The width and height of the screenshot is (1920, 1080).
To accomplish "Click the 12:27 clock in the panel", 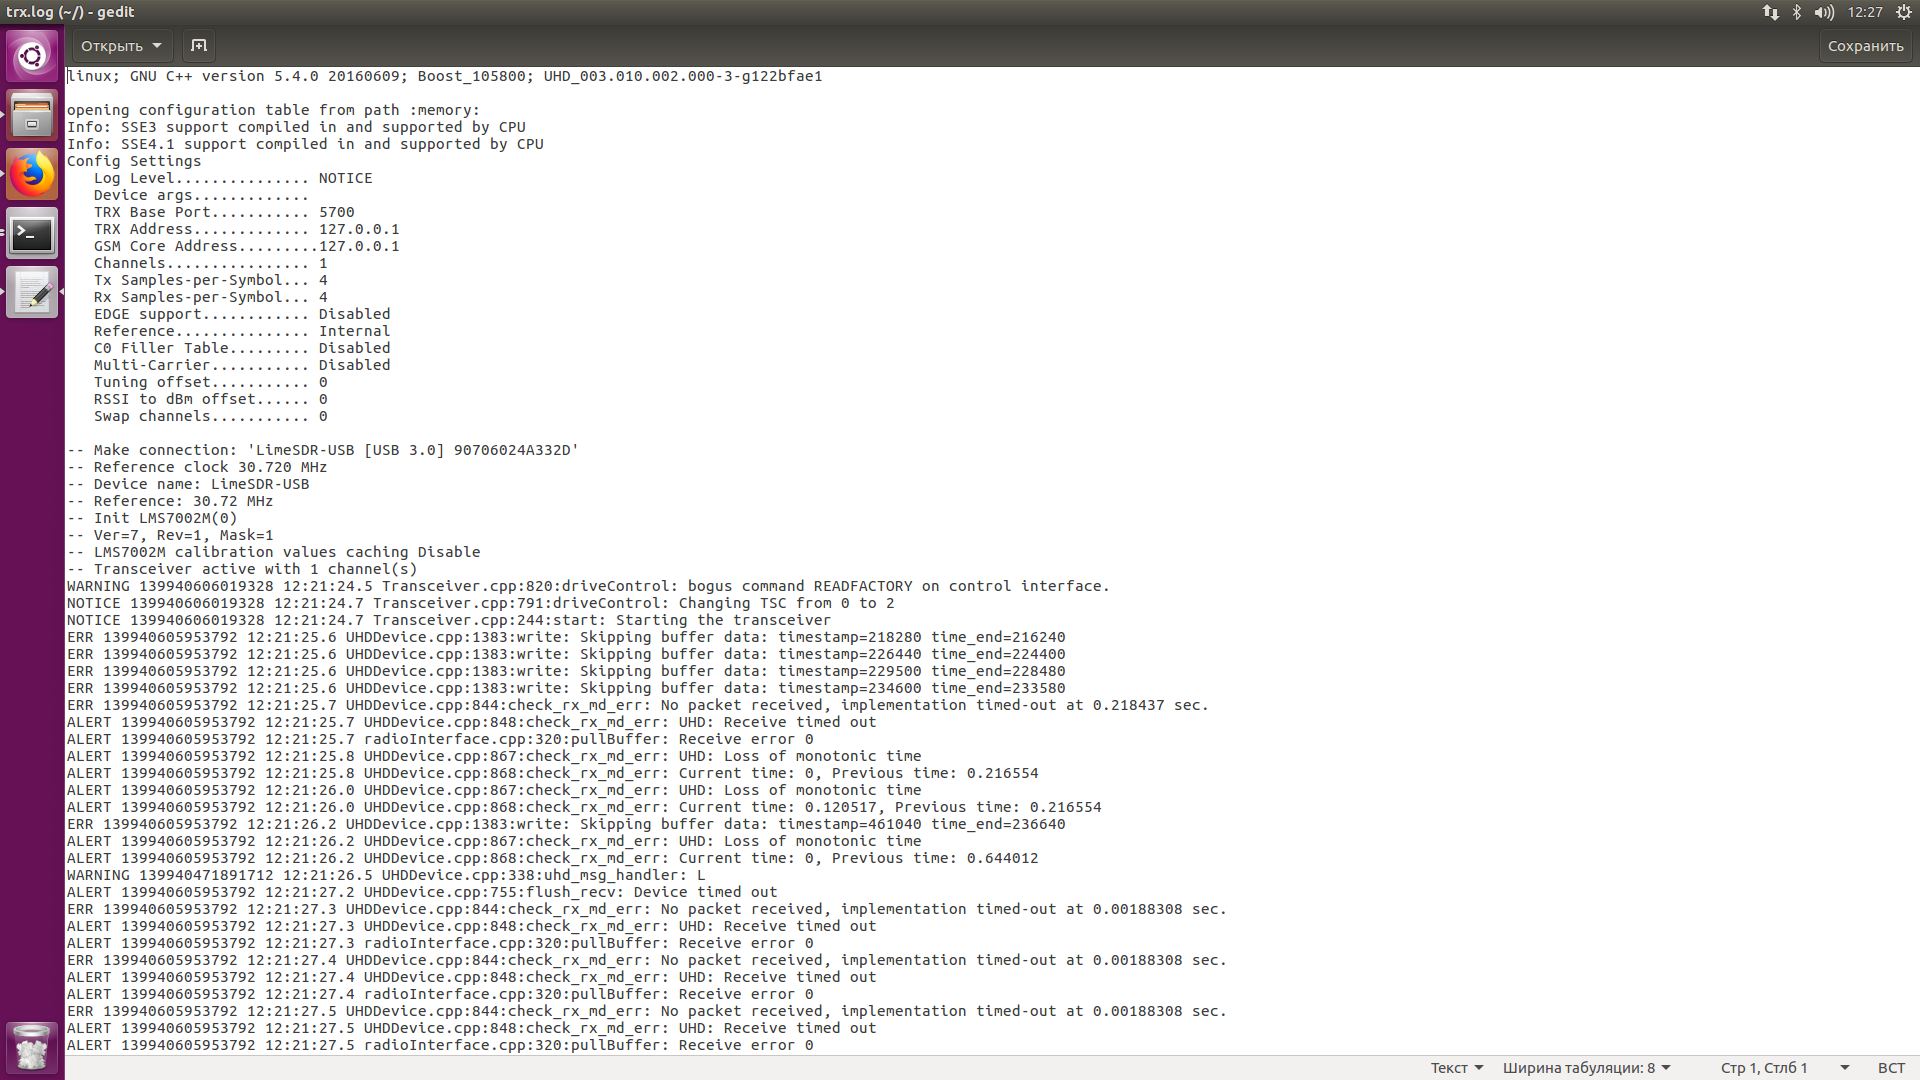I will coord(1865,12).
